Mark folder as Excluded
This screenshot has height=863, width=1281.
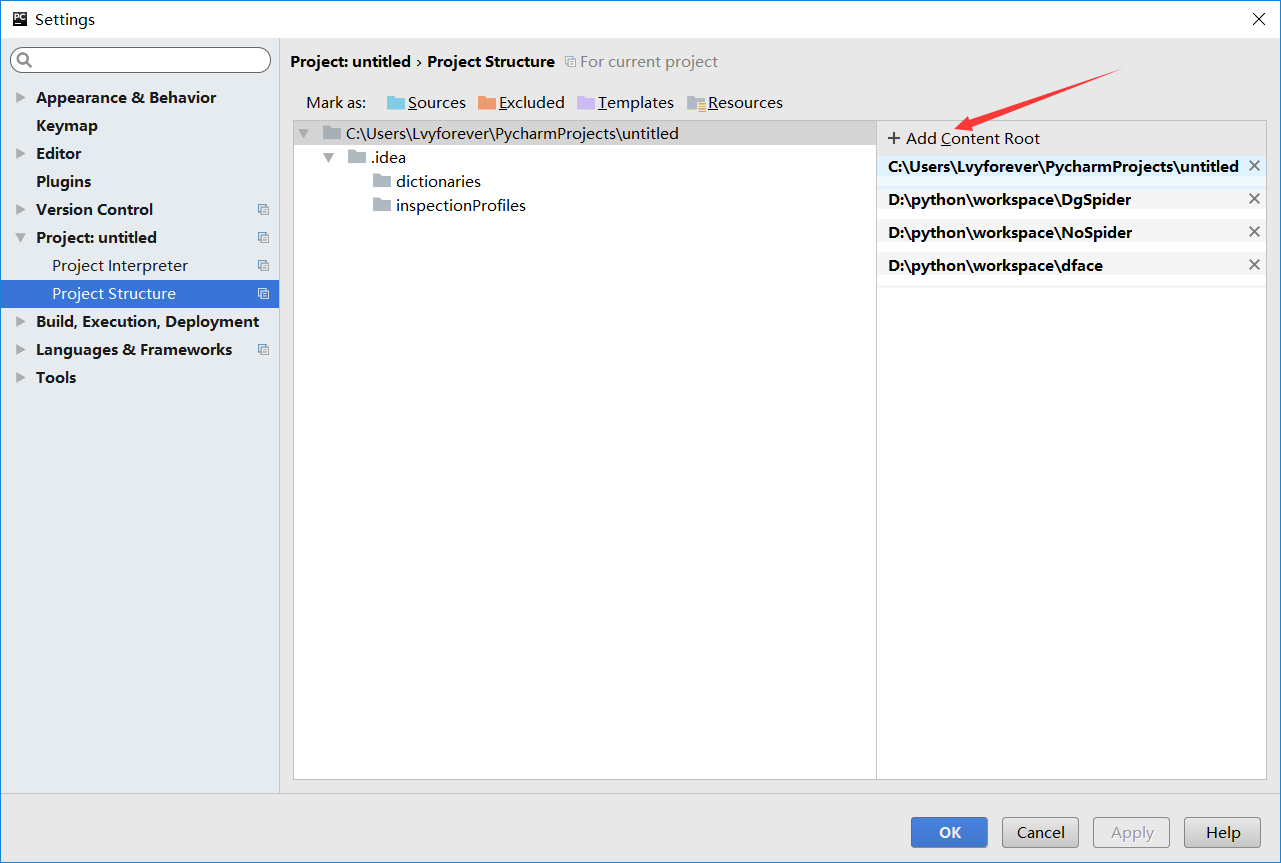(521, 103)
